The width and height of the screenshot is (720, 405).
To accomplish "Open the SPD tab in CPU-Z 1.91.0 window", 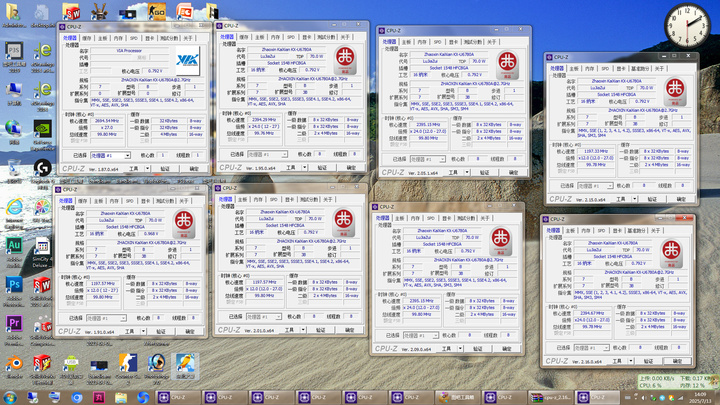I will [127, 201].
